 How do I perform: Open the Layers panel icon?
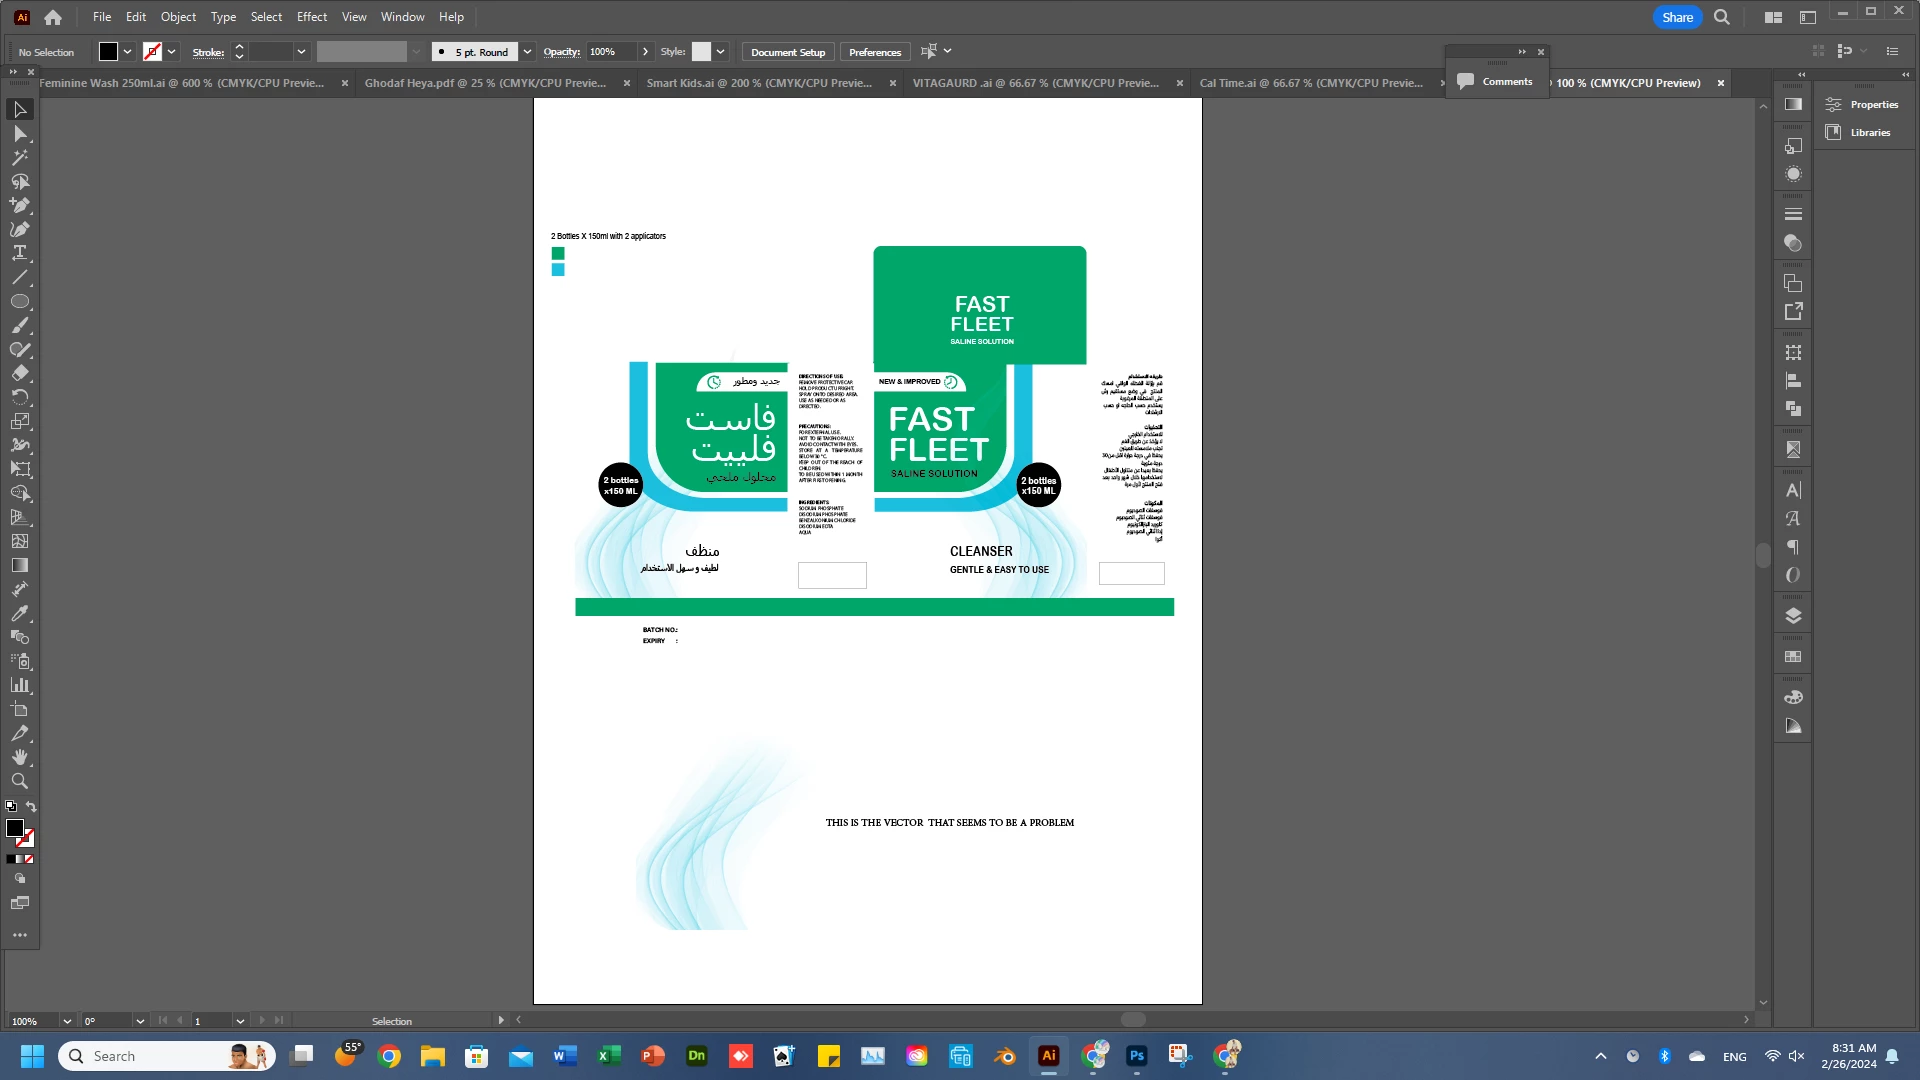(1793, 616)
